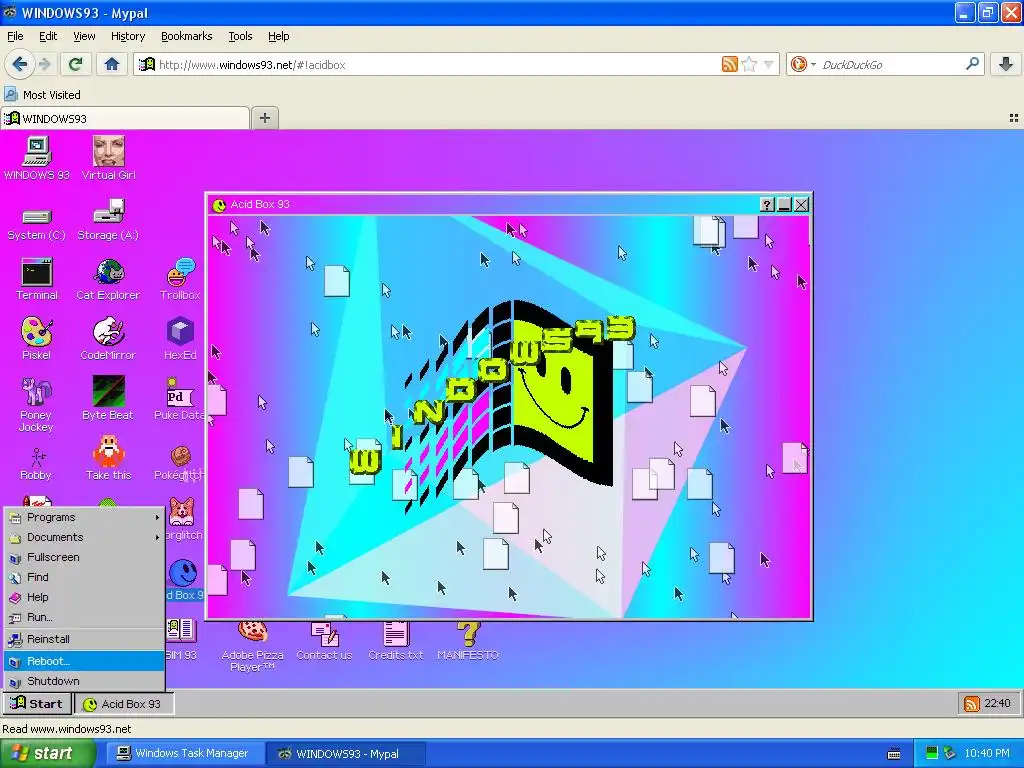Switch to Windows Task Manager in taskbar

pyautogui.click(x=185, y=754)
